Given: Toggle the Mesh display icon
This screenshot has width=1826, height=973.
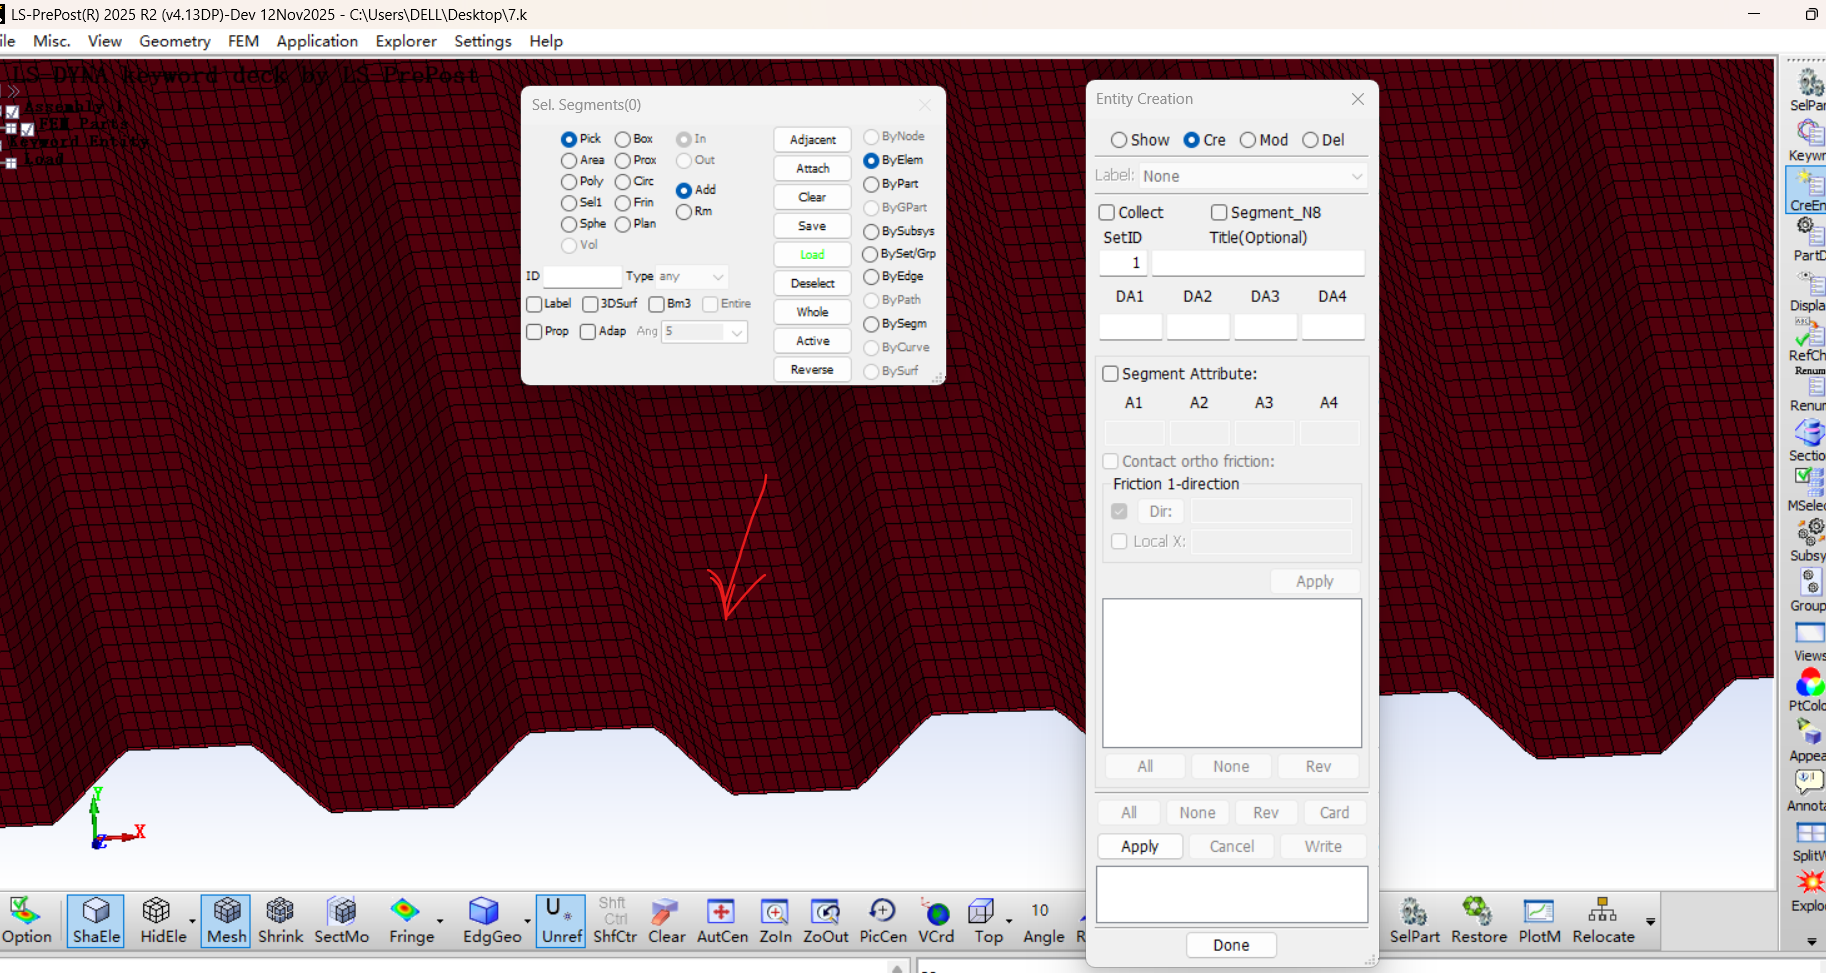Looking at the screenshot, I should (x=226, y=919).
